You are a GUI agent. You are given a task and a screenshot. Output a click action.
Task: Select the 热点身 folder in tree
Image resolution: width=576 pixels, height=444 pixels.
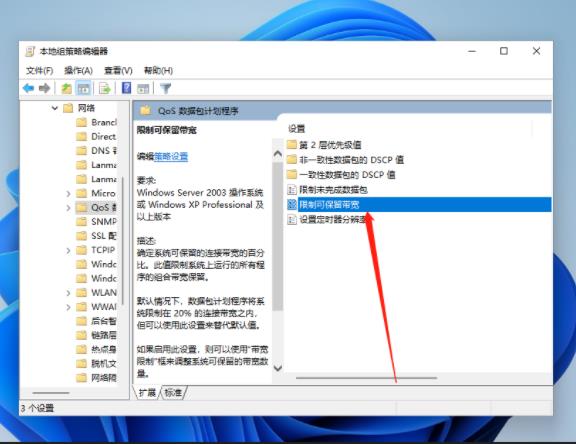click(x=97, y=349)
